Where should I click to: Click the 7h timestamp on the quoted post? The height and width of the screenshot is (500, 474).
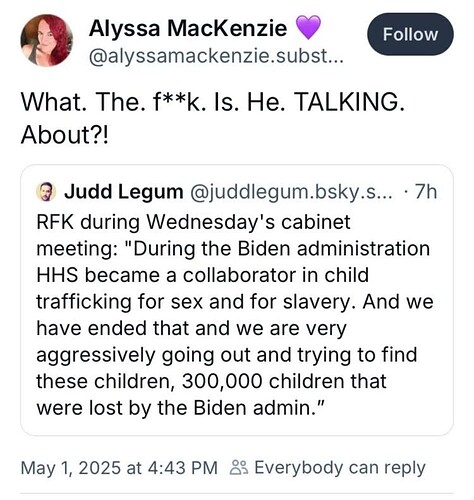click(426, 192)
